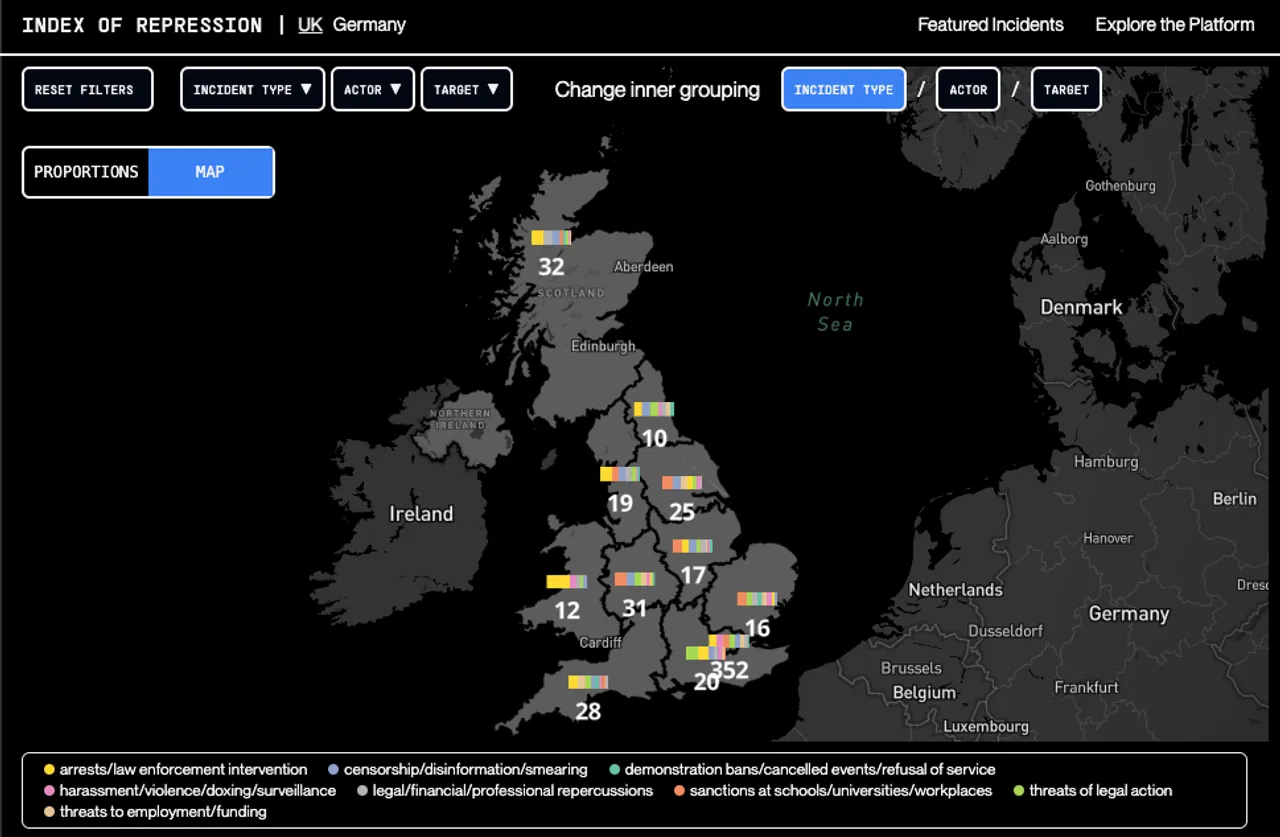This screenshot has height=837, width=1280.
Task: Select the Wales marker showing 12 incidents
Action: point(566,579)
